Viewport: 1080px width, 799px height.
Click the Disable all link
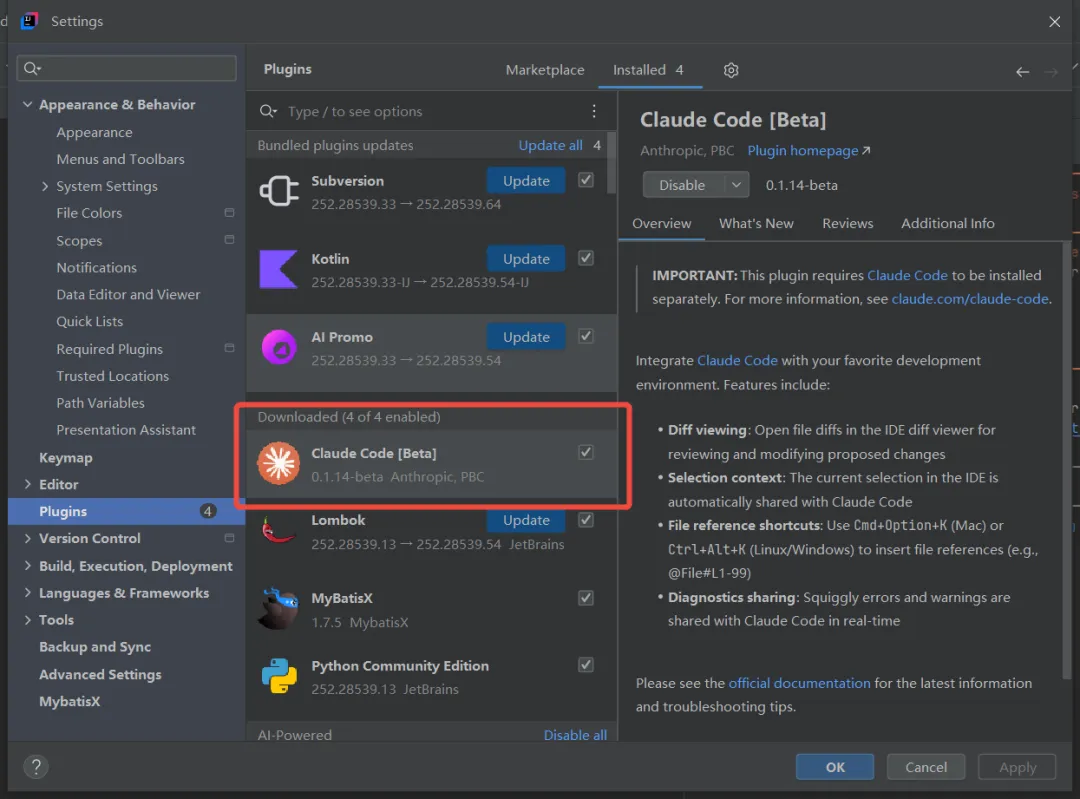click(575, 735)
